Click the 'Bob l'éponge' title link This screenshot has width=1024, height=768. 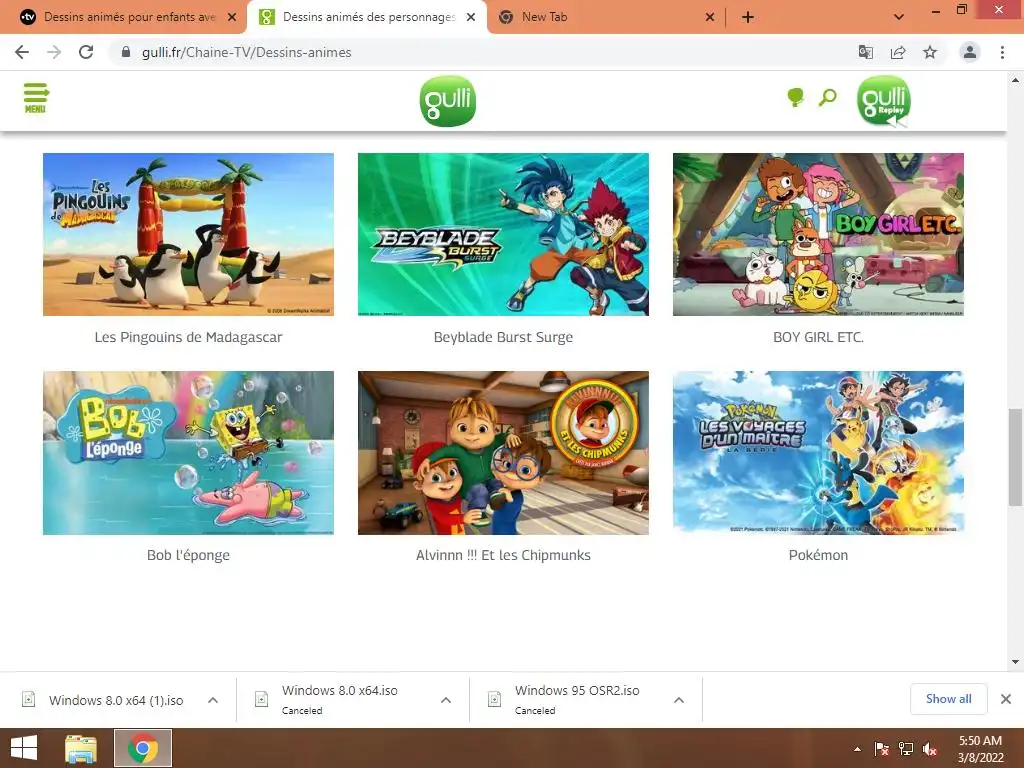tap(188, 555)
